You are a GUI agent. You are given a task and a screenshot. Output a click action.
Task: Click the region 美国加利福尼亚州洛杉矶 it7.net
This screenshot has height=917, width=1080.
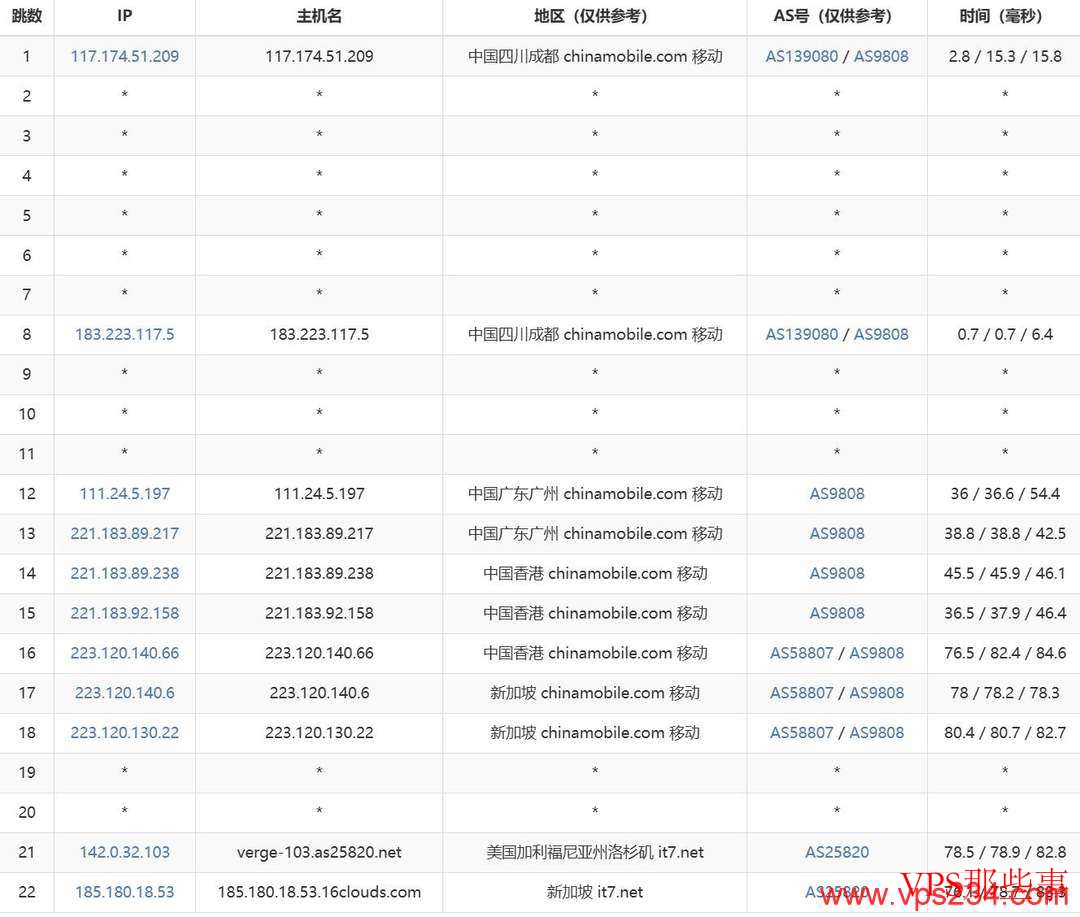(594, 852)
